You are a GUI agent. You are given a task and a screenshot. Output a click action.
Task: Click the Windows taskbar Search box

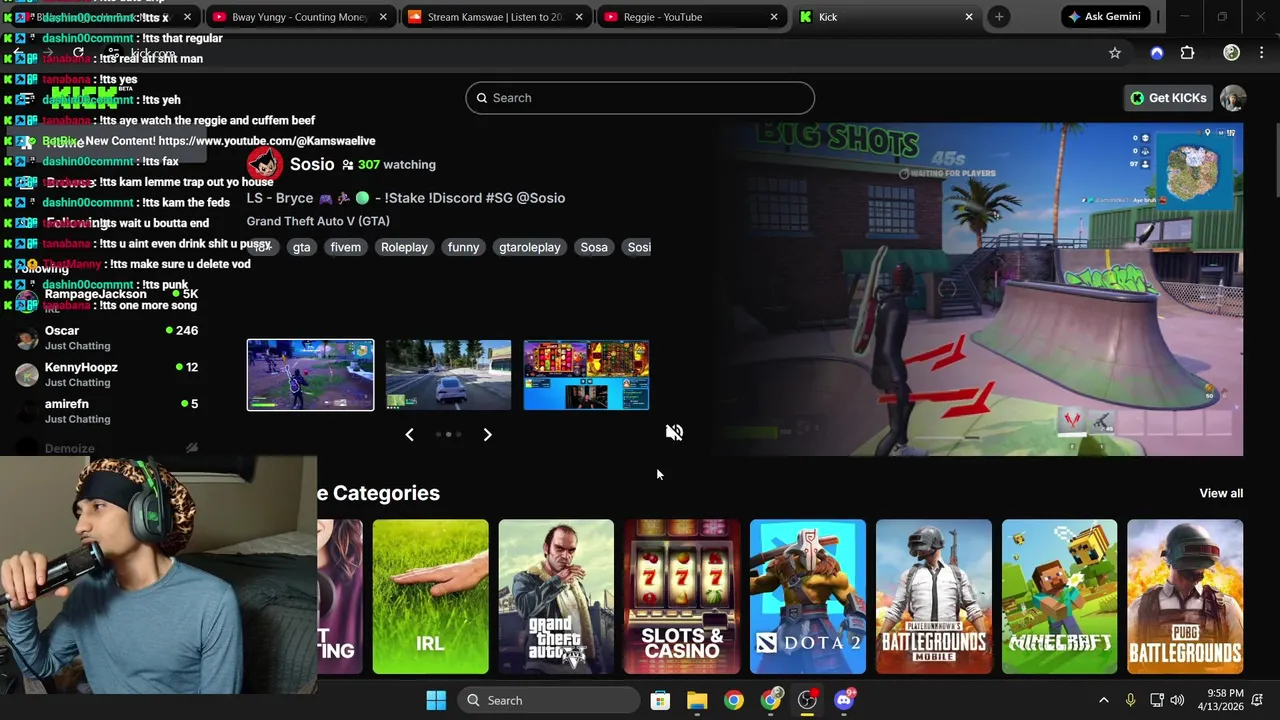click(547, 701)
